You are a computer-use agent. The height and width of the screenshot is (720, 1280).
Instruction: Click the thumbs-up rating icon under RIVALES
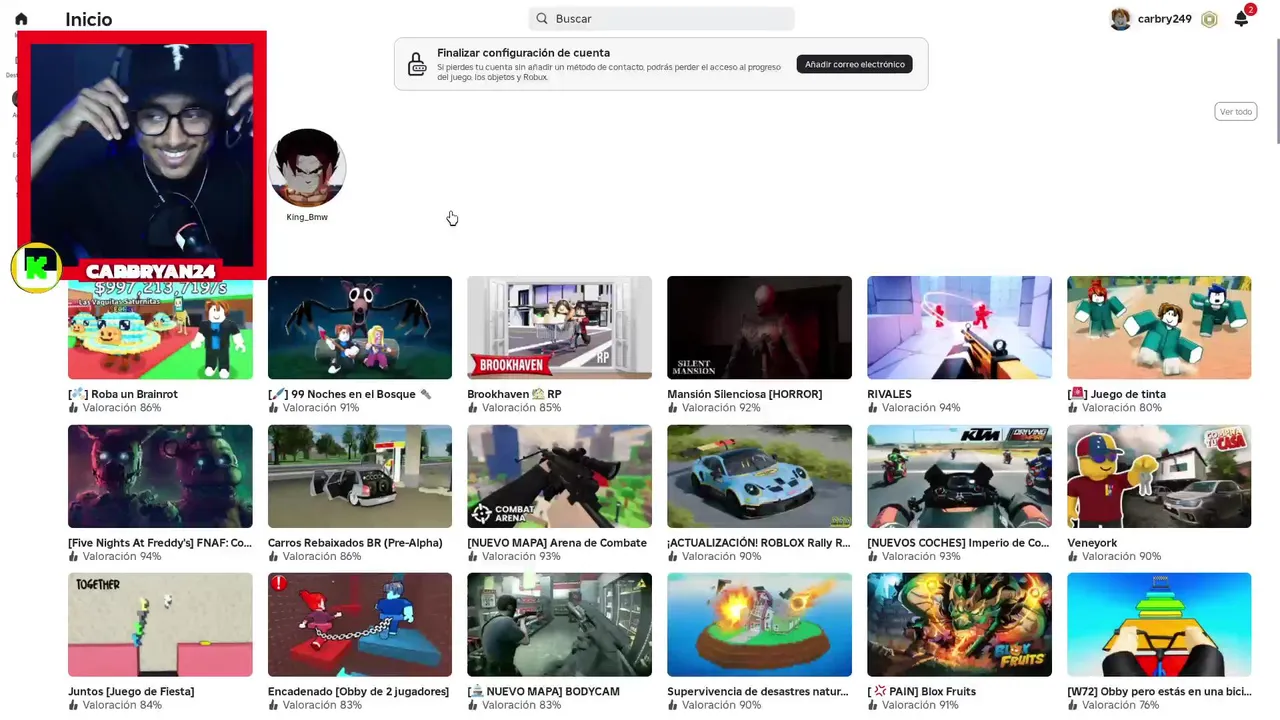click(873, 408)
